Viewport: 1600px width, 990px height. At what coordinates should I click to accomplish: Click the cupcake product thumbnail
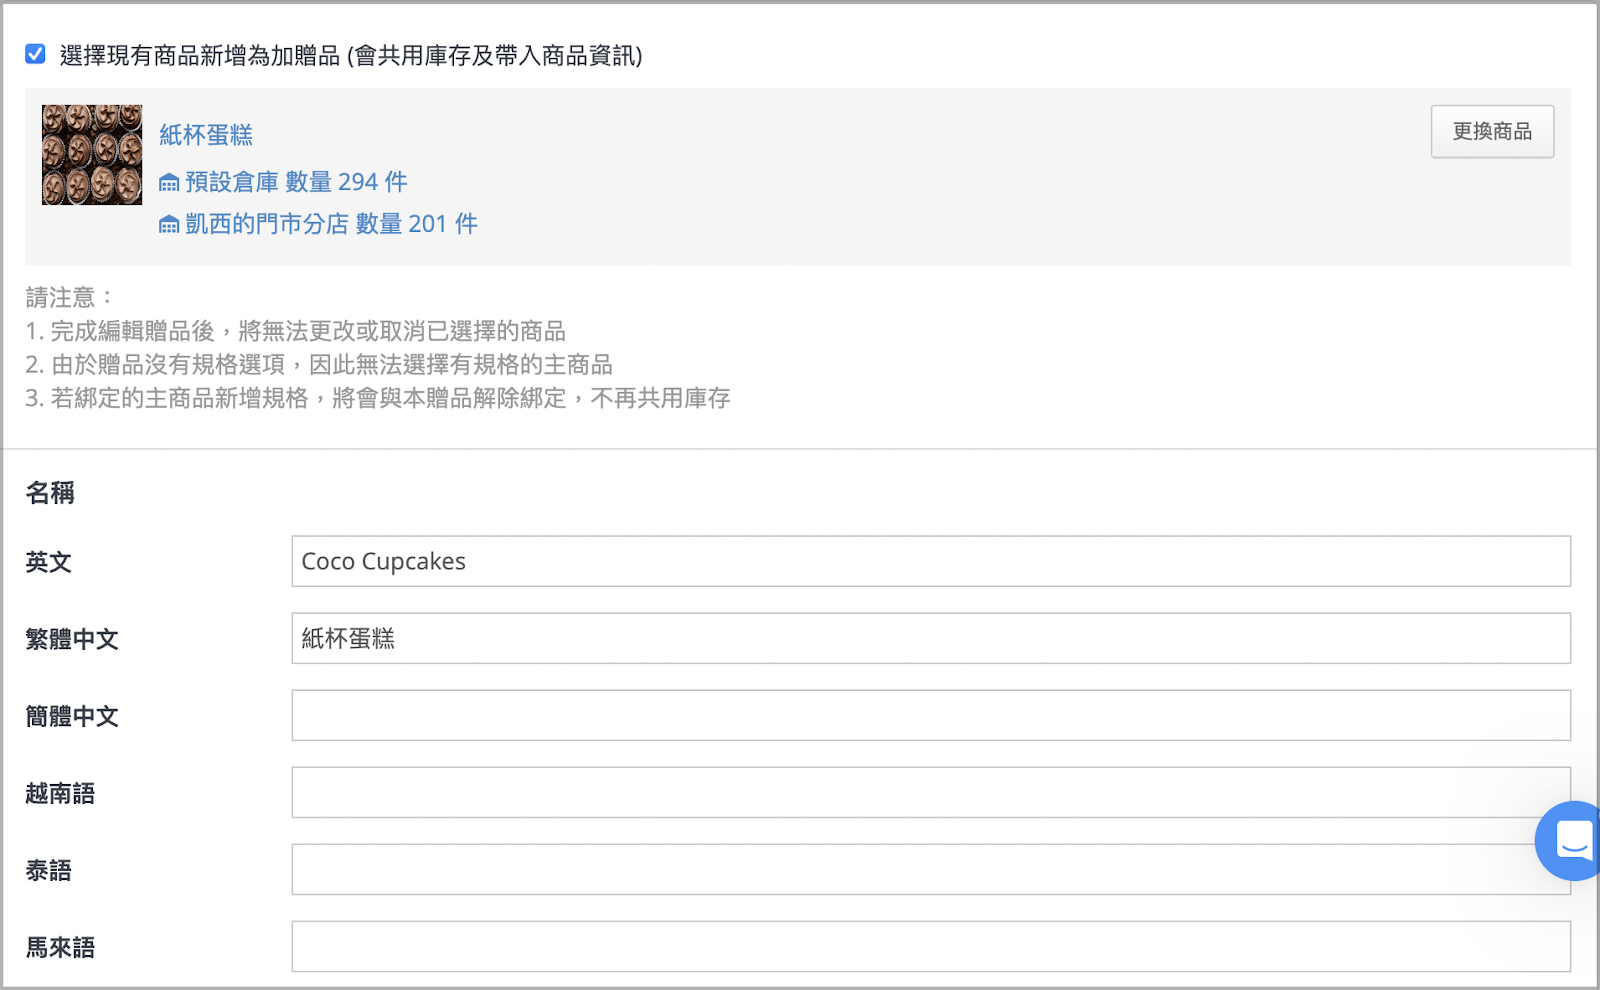pyautogui.click(x=92, y=155)
